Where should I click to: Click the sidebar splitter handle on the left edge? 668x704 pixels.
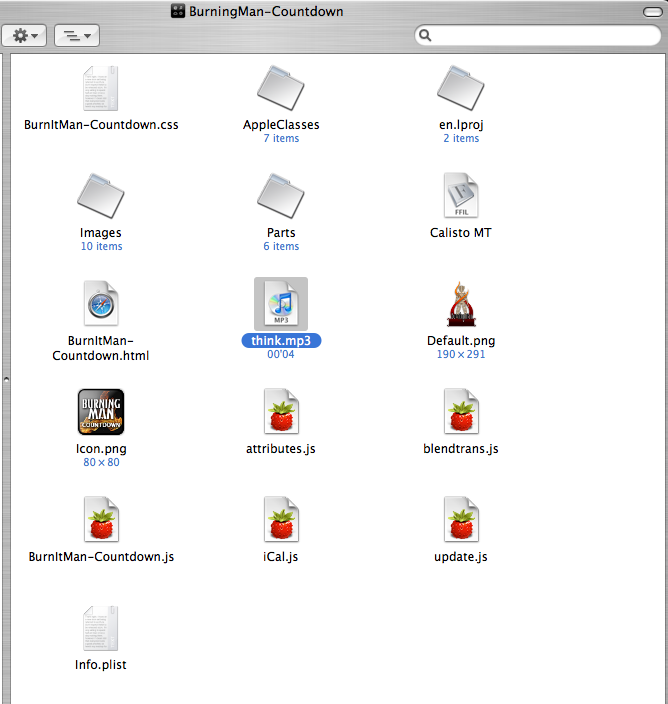coord(6,379)
